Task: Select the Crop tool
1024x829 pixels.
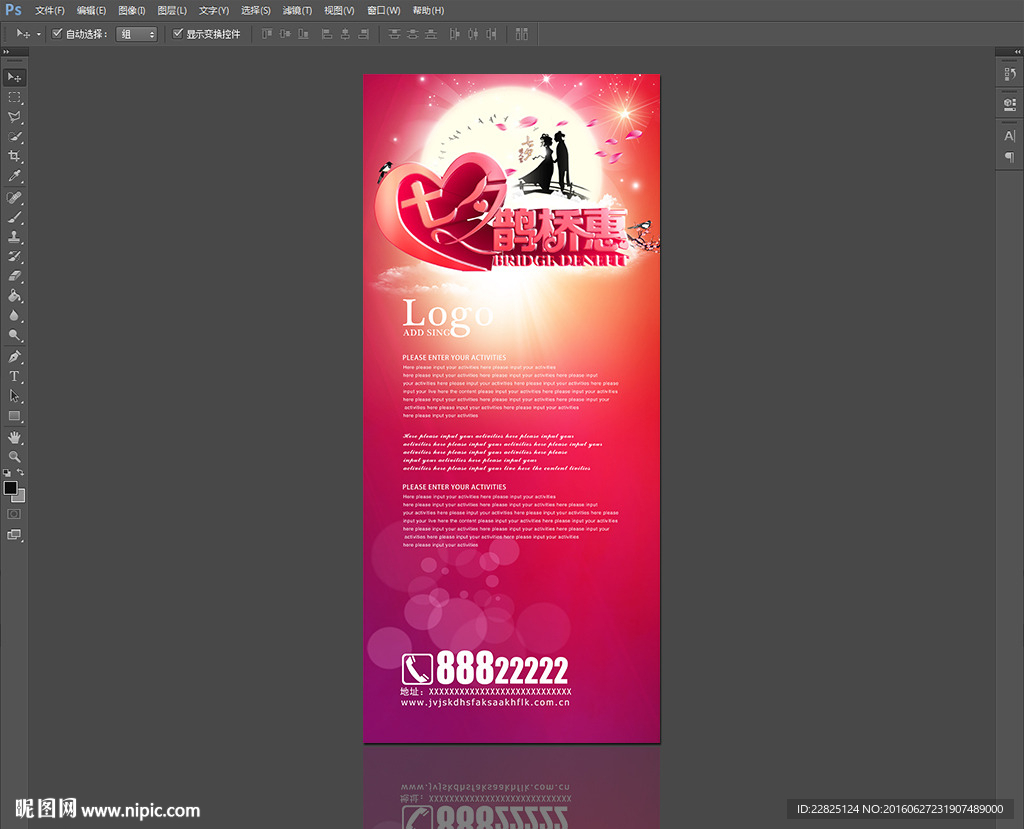Action: tap(14, 157)
